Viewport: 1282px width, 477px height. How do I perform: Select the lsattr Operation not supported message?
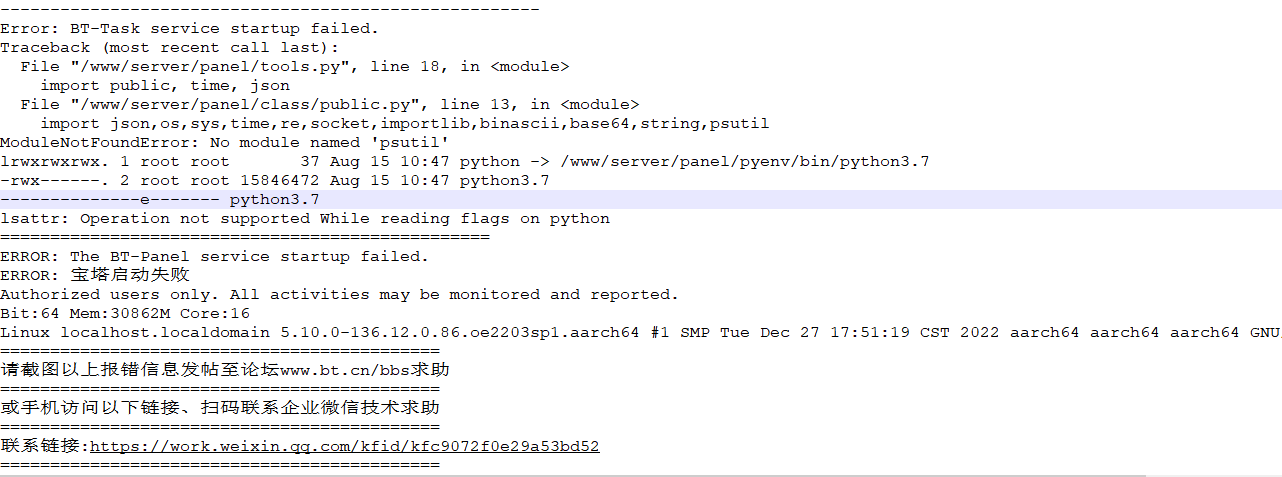(x=305, y=218)
